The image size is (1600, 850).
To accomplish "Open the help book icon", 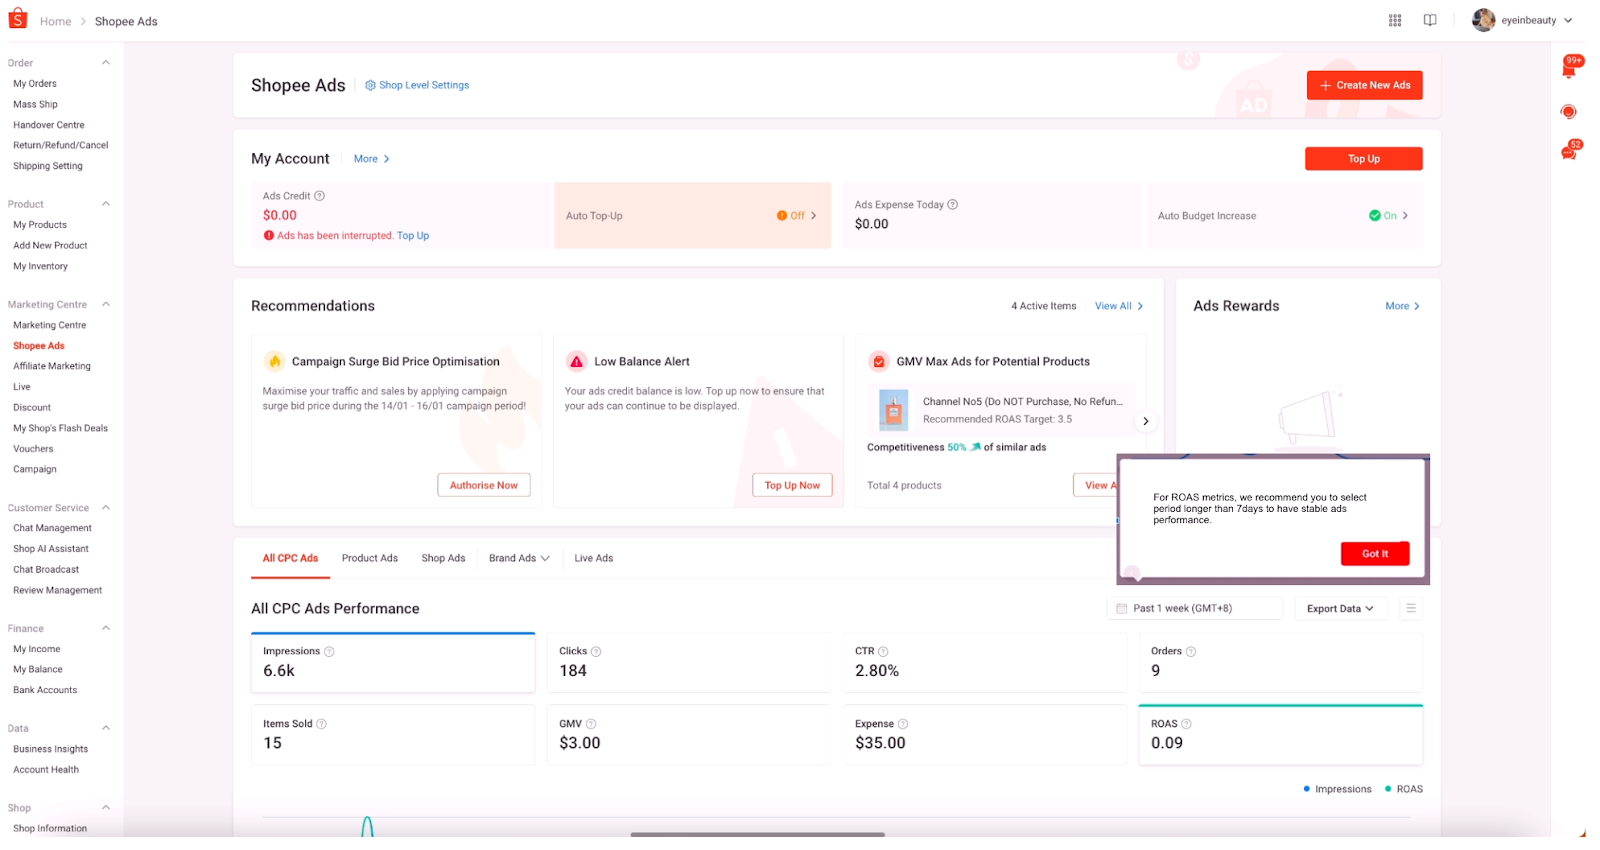I will (x=1430, y=20).
